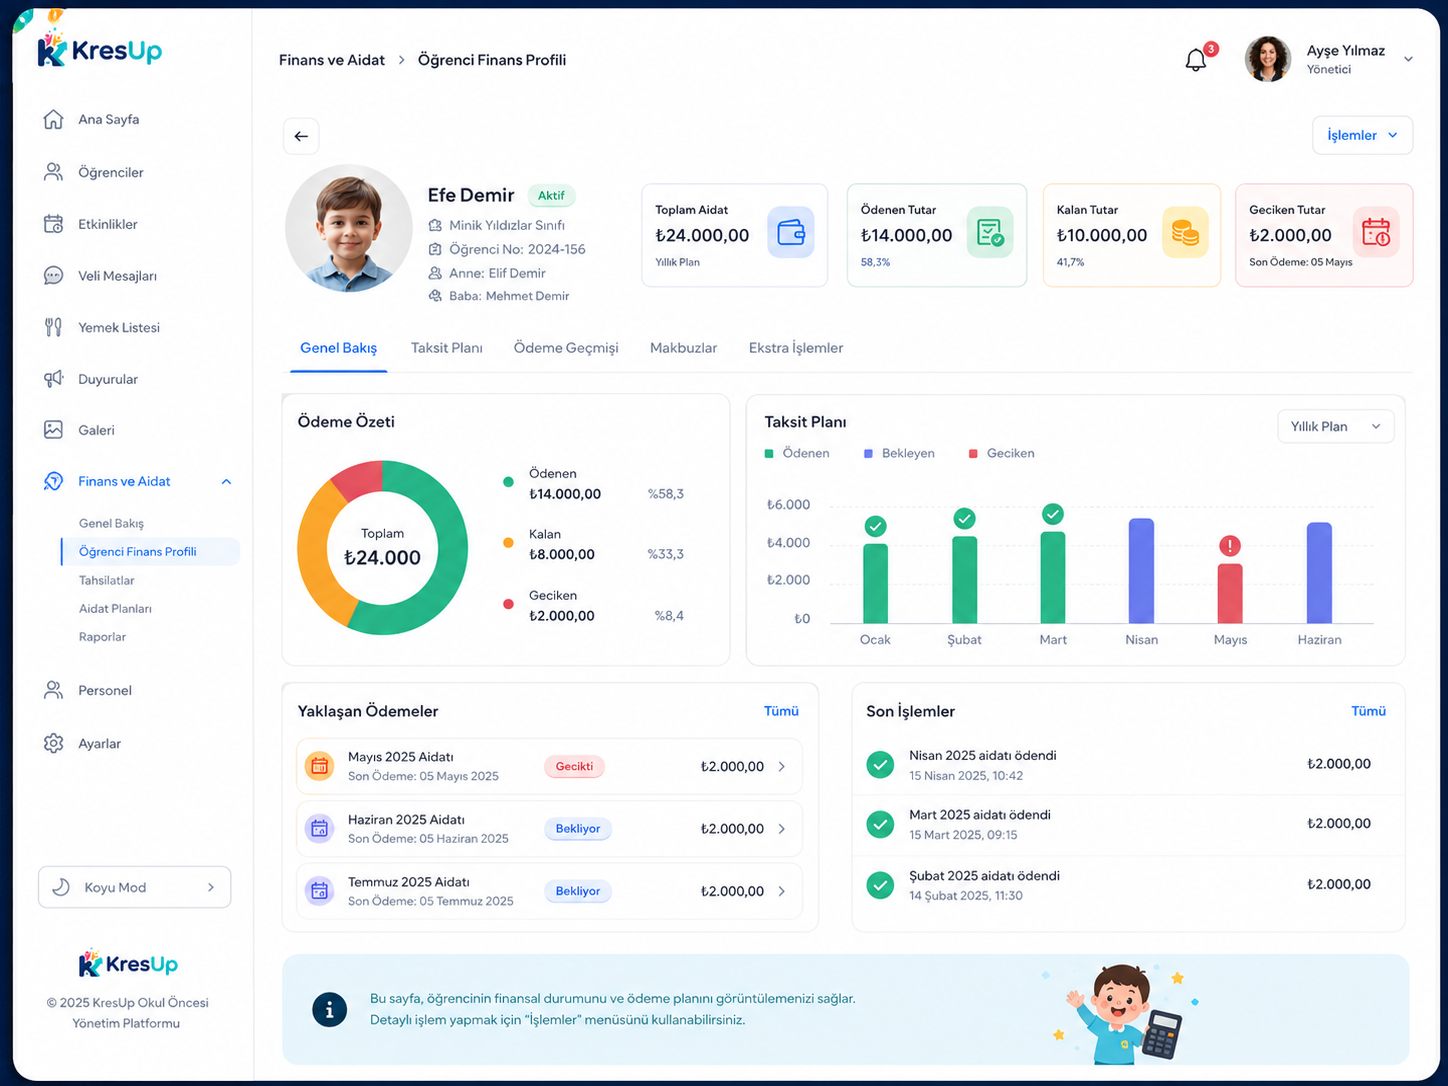The height and width of the screenshot is (1086, 1448).
Task: Toggle Koyu Mod dark mode
Action: tap(135, 887)
